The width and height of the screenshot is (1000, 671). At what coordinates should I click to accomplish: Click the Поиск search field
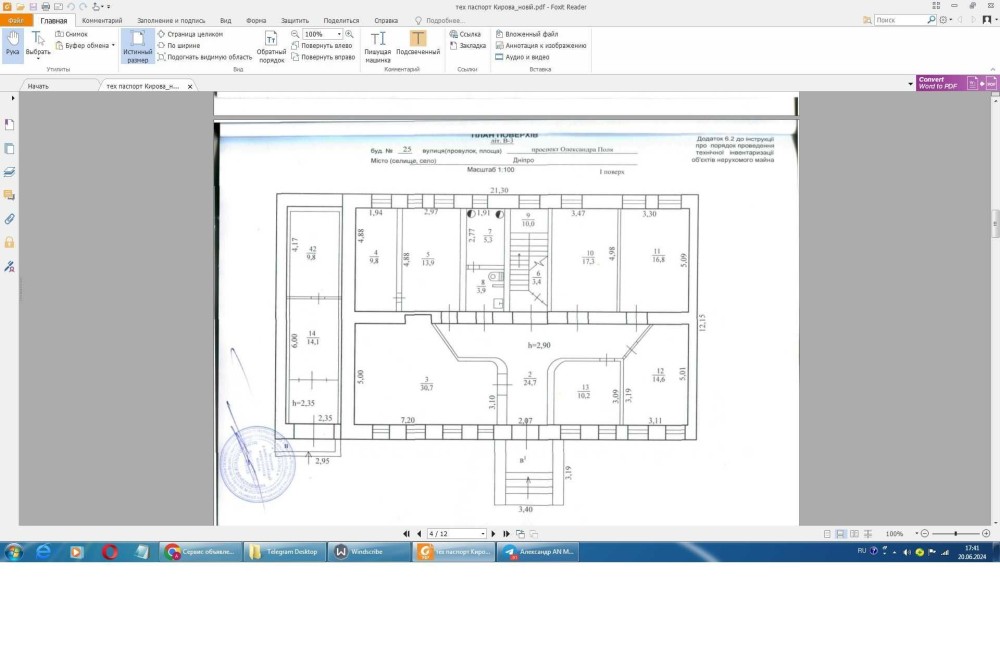click(x=900, y=20)
